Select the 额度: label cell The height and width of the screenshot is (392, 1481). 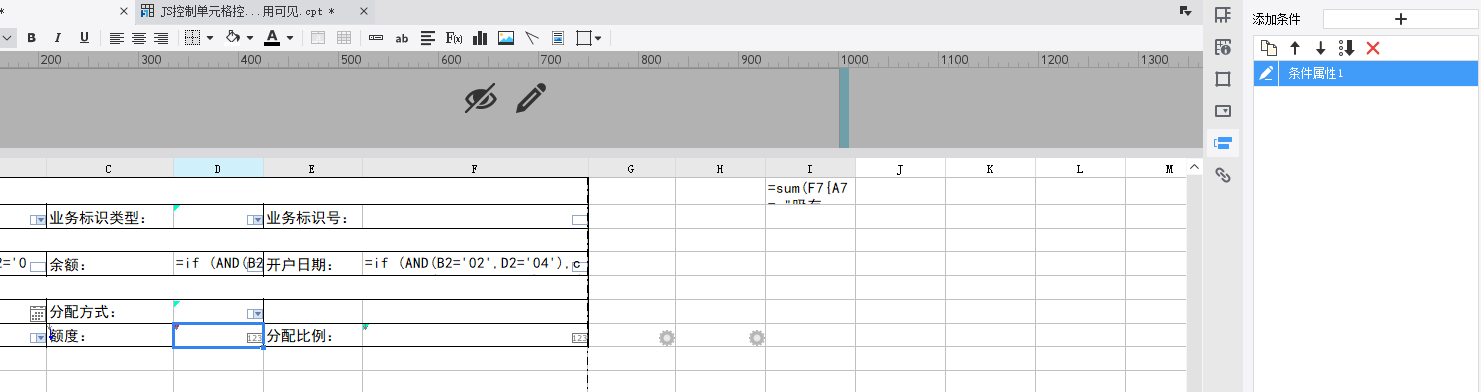[109, 336]
